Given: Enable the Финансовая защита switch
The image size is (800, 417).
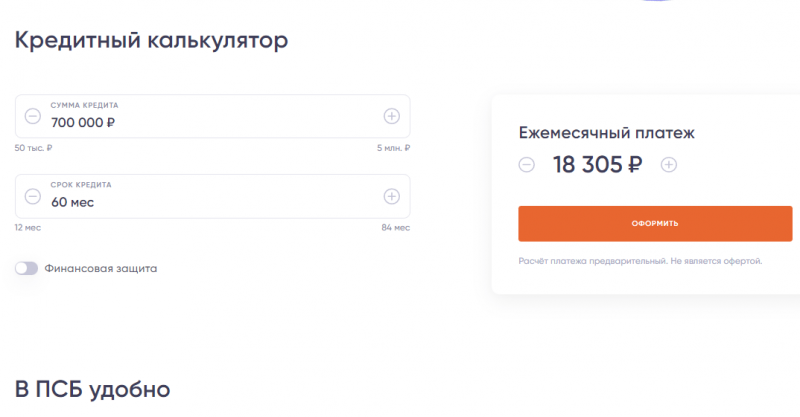Looking at the screenshot, I should pyautogui.click(x=26, y=268).
